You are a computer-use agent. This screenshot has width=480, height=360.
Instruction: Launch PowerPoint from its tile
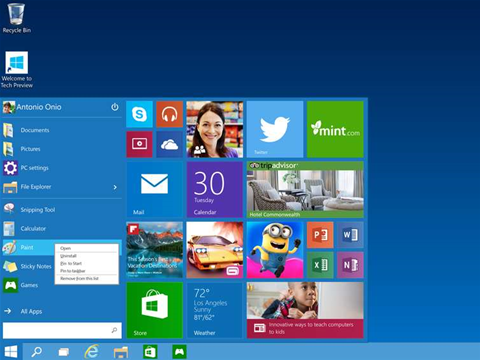320,235
